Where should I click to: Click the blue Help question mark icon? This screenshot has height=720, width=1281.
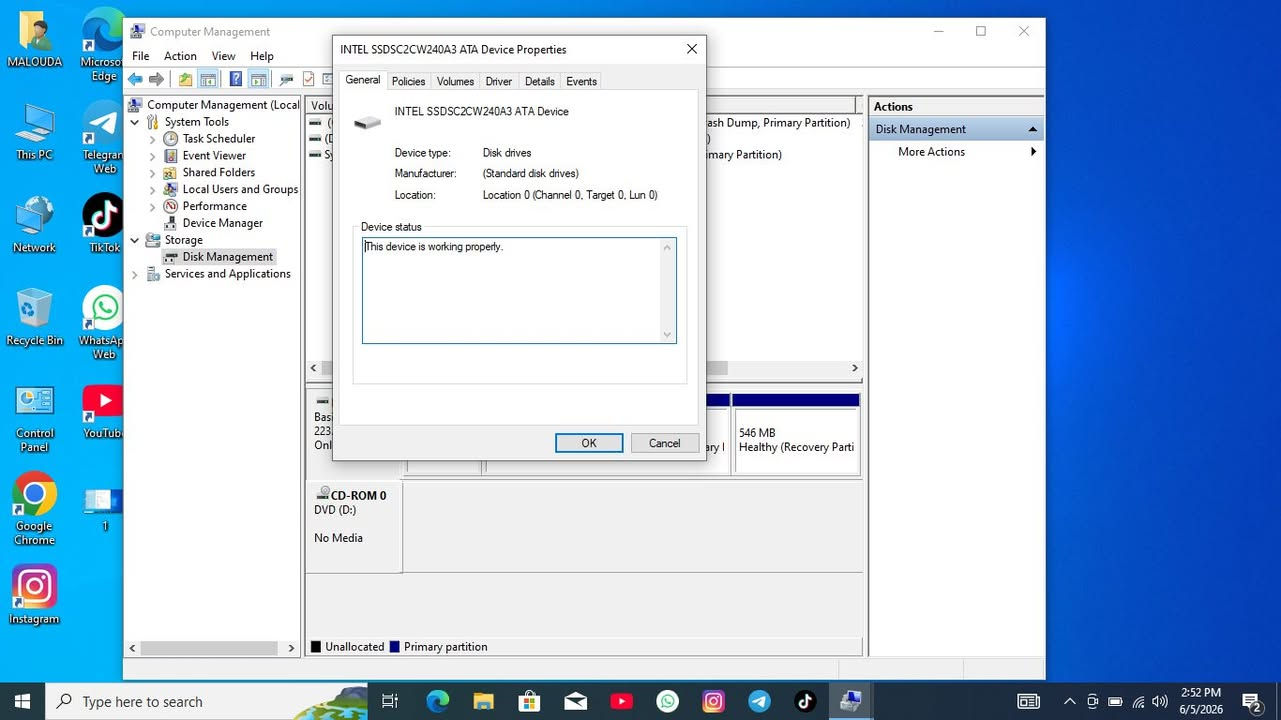coord(236,80)
